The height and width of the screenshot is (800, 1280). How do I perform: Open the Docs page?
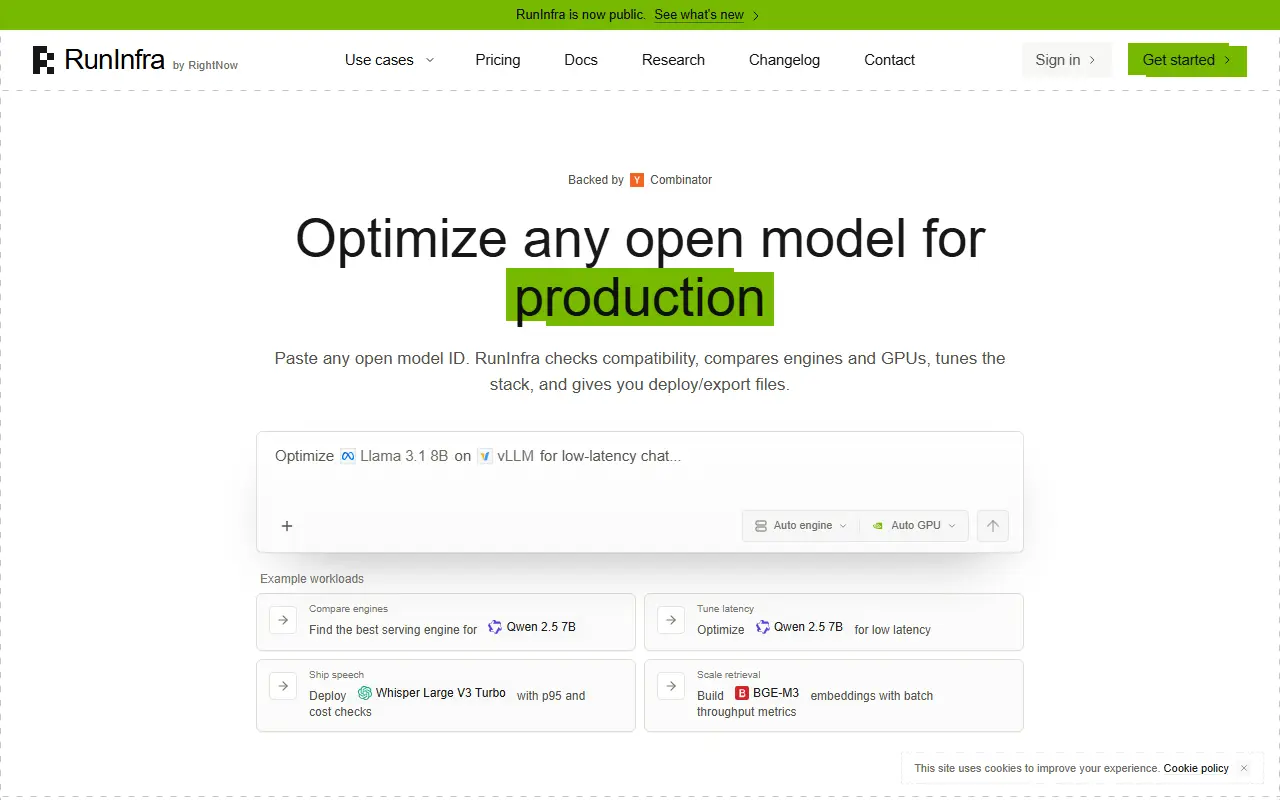click(x=581, y=60)
